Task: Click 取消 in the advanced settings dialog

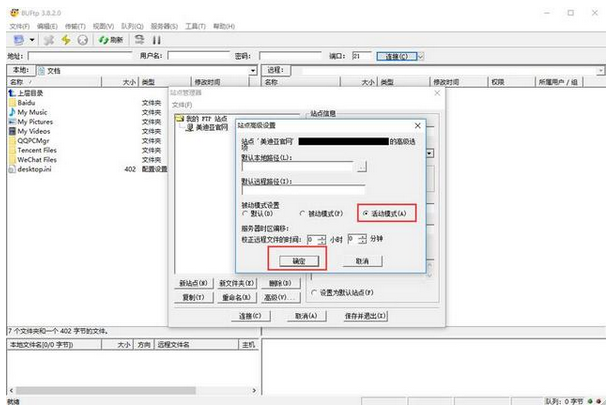Action: [362, 261]
